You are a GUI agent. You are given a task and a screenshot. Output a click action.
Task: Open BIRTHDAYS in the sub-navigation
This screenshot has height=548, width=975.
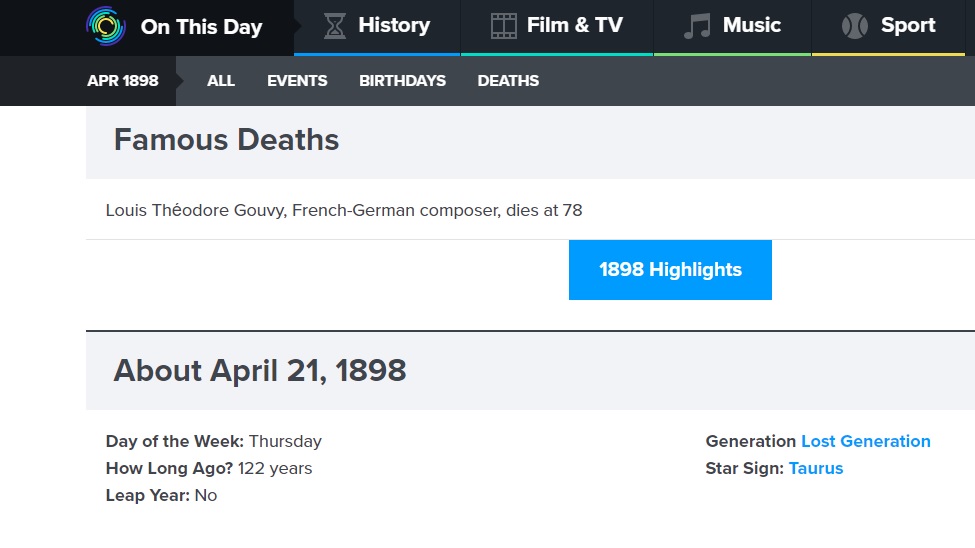tap(402, 81)
